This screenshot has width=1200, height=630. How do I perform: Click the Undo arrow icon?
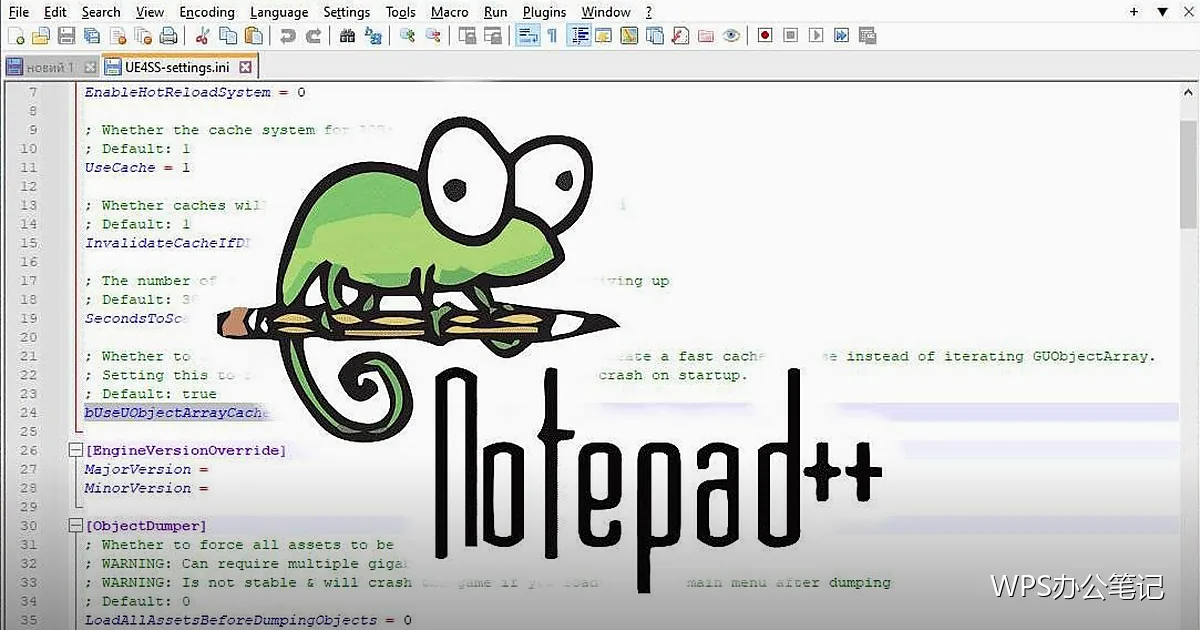tap(288, 36)
